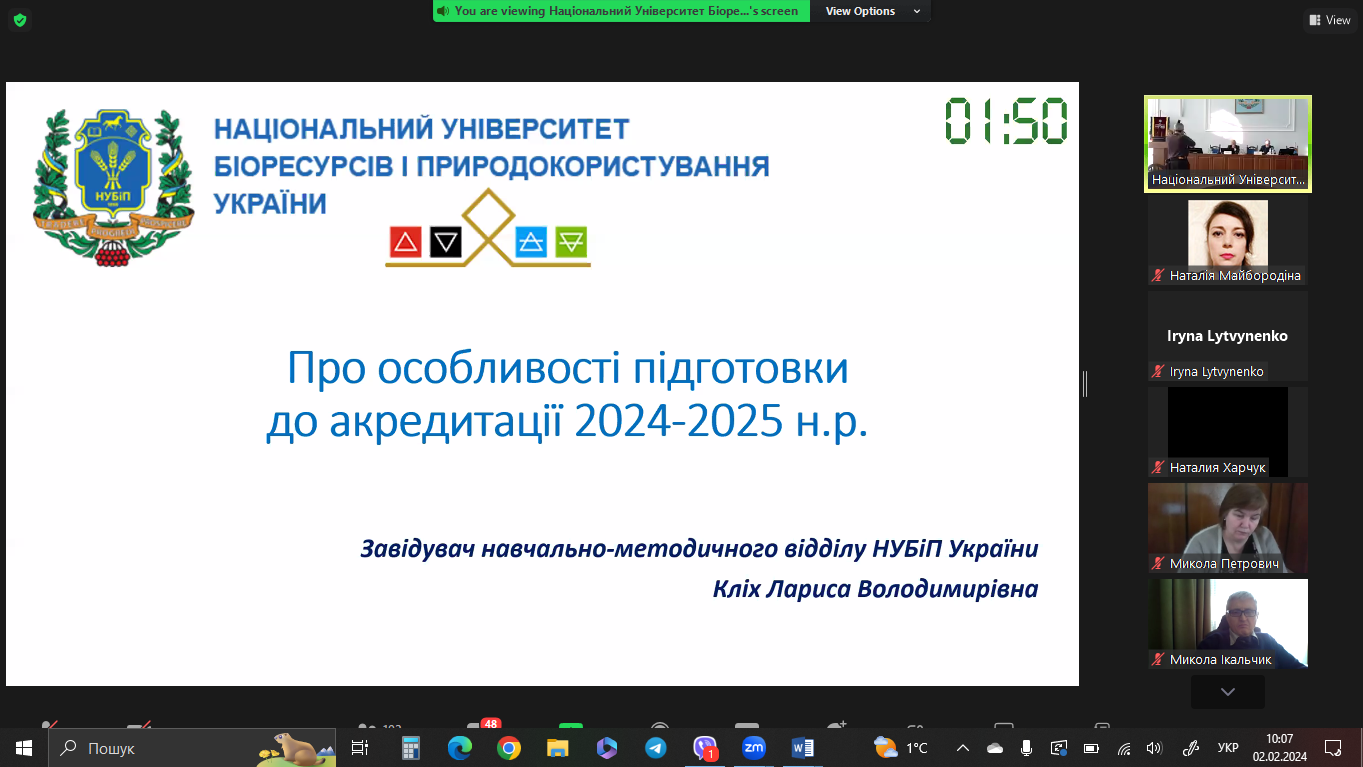Show more participants with down chevron

pos(1228,692)
